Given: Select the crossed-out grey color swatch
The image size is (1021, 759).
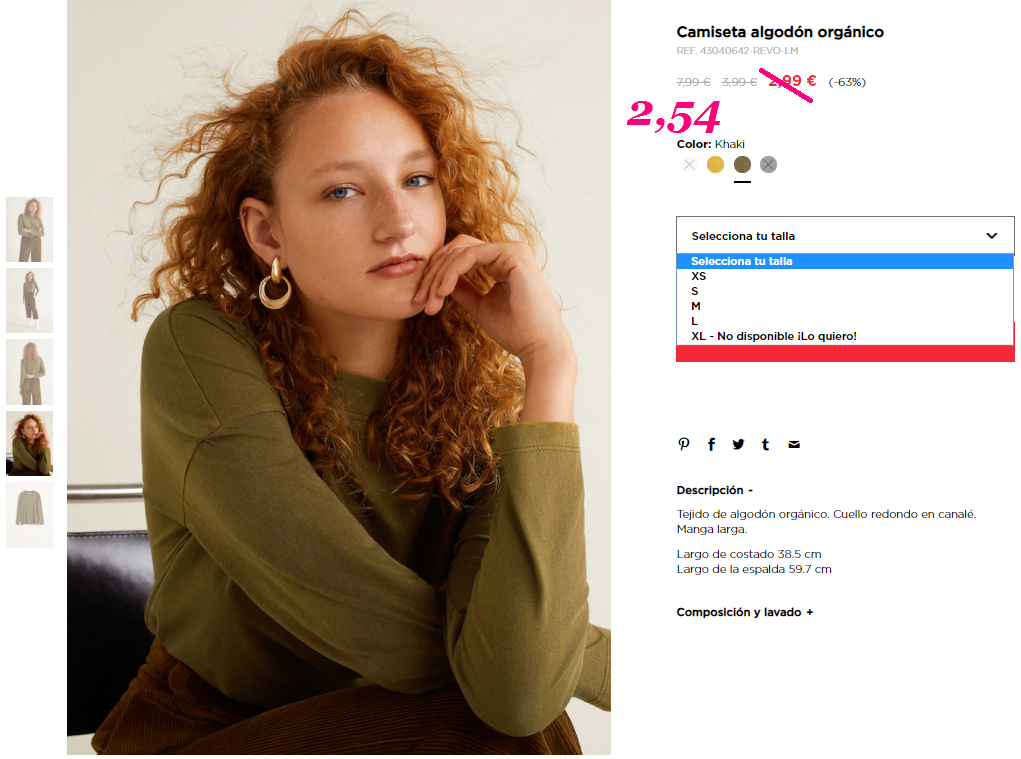Looking at the screenshot, I should pos(768,165).
